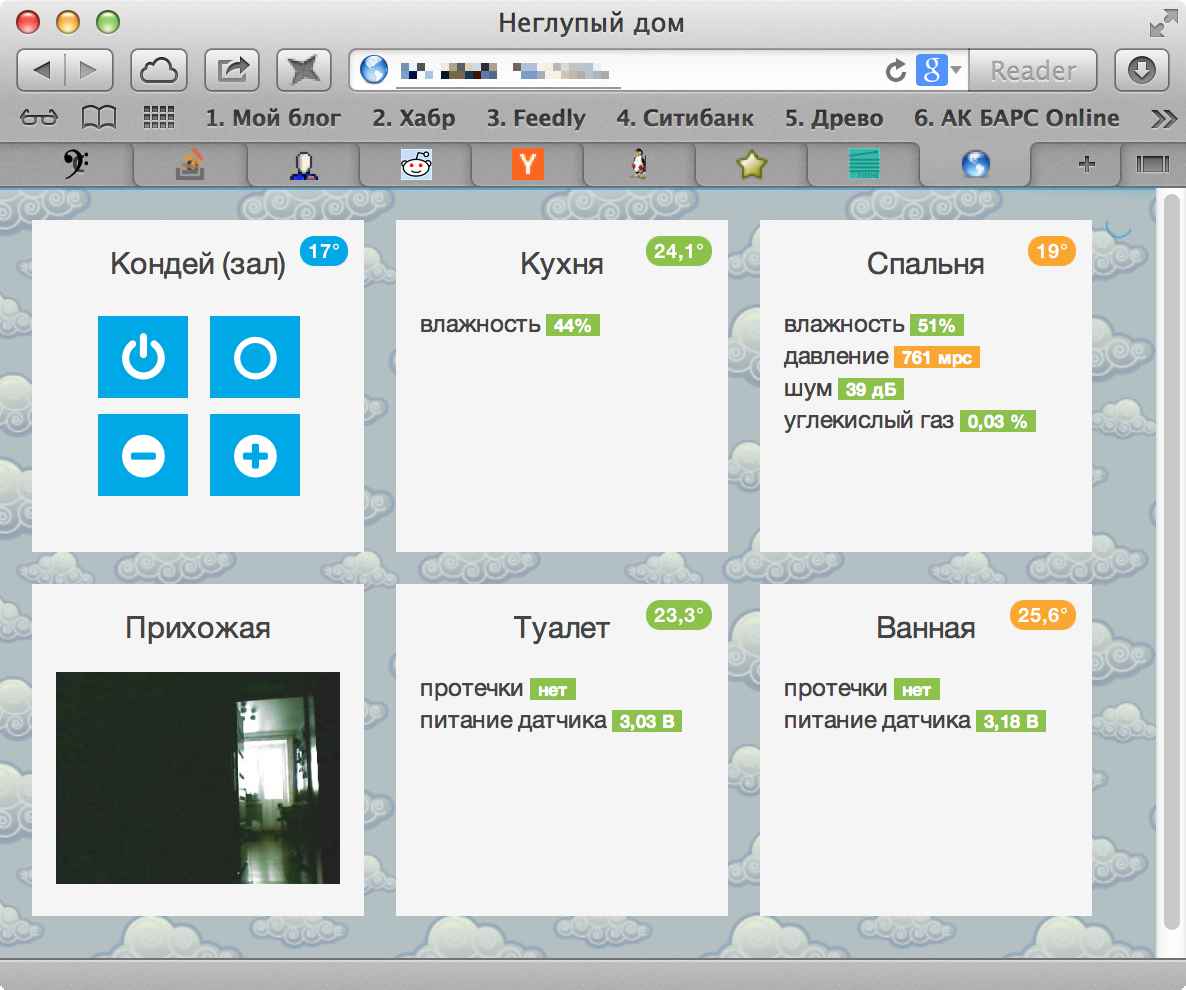Viewport: 1186px width, 990px height.
Task: Click the Share toolbar button
Action: [233, 70]
